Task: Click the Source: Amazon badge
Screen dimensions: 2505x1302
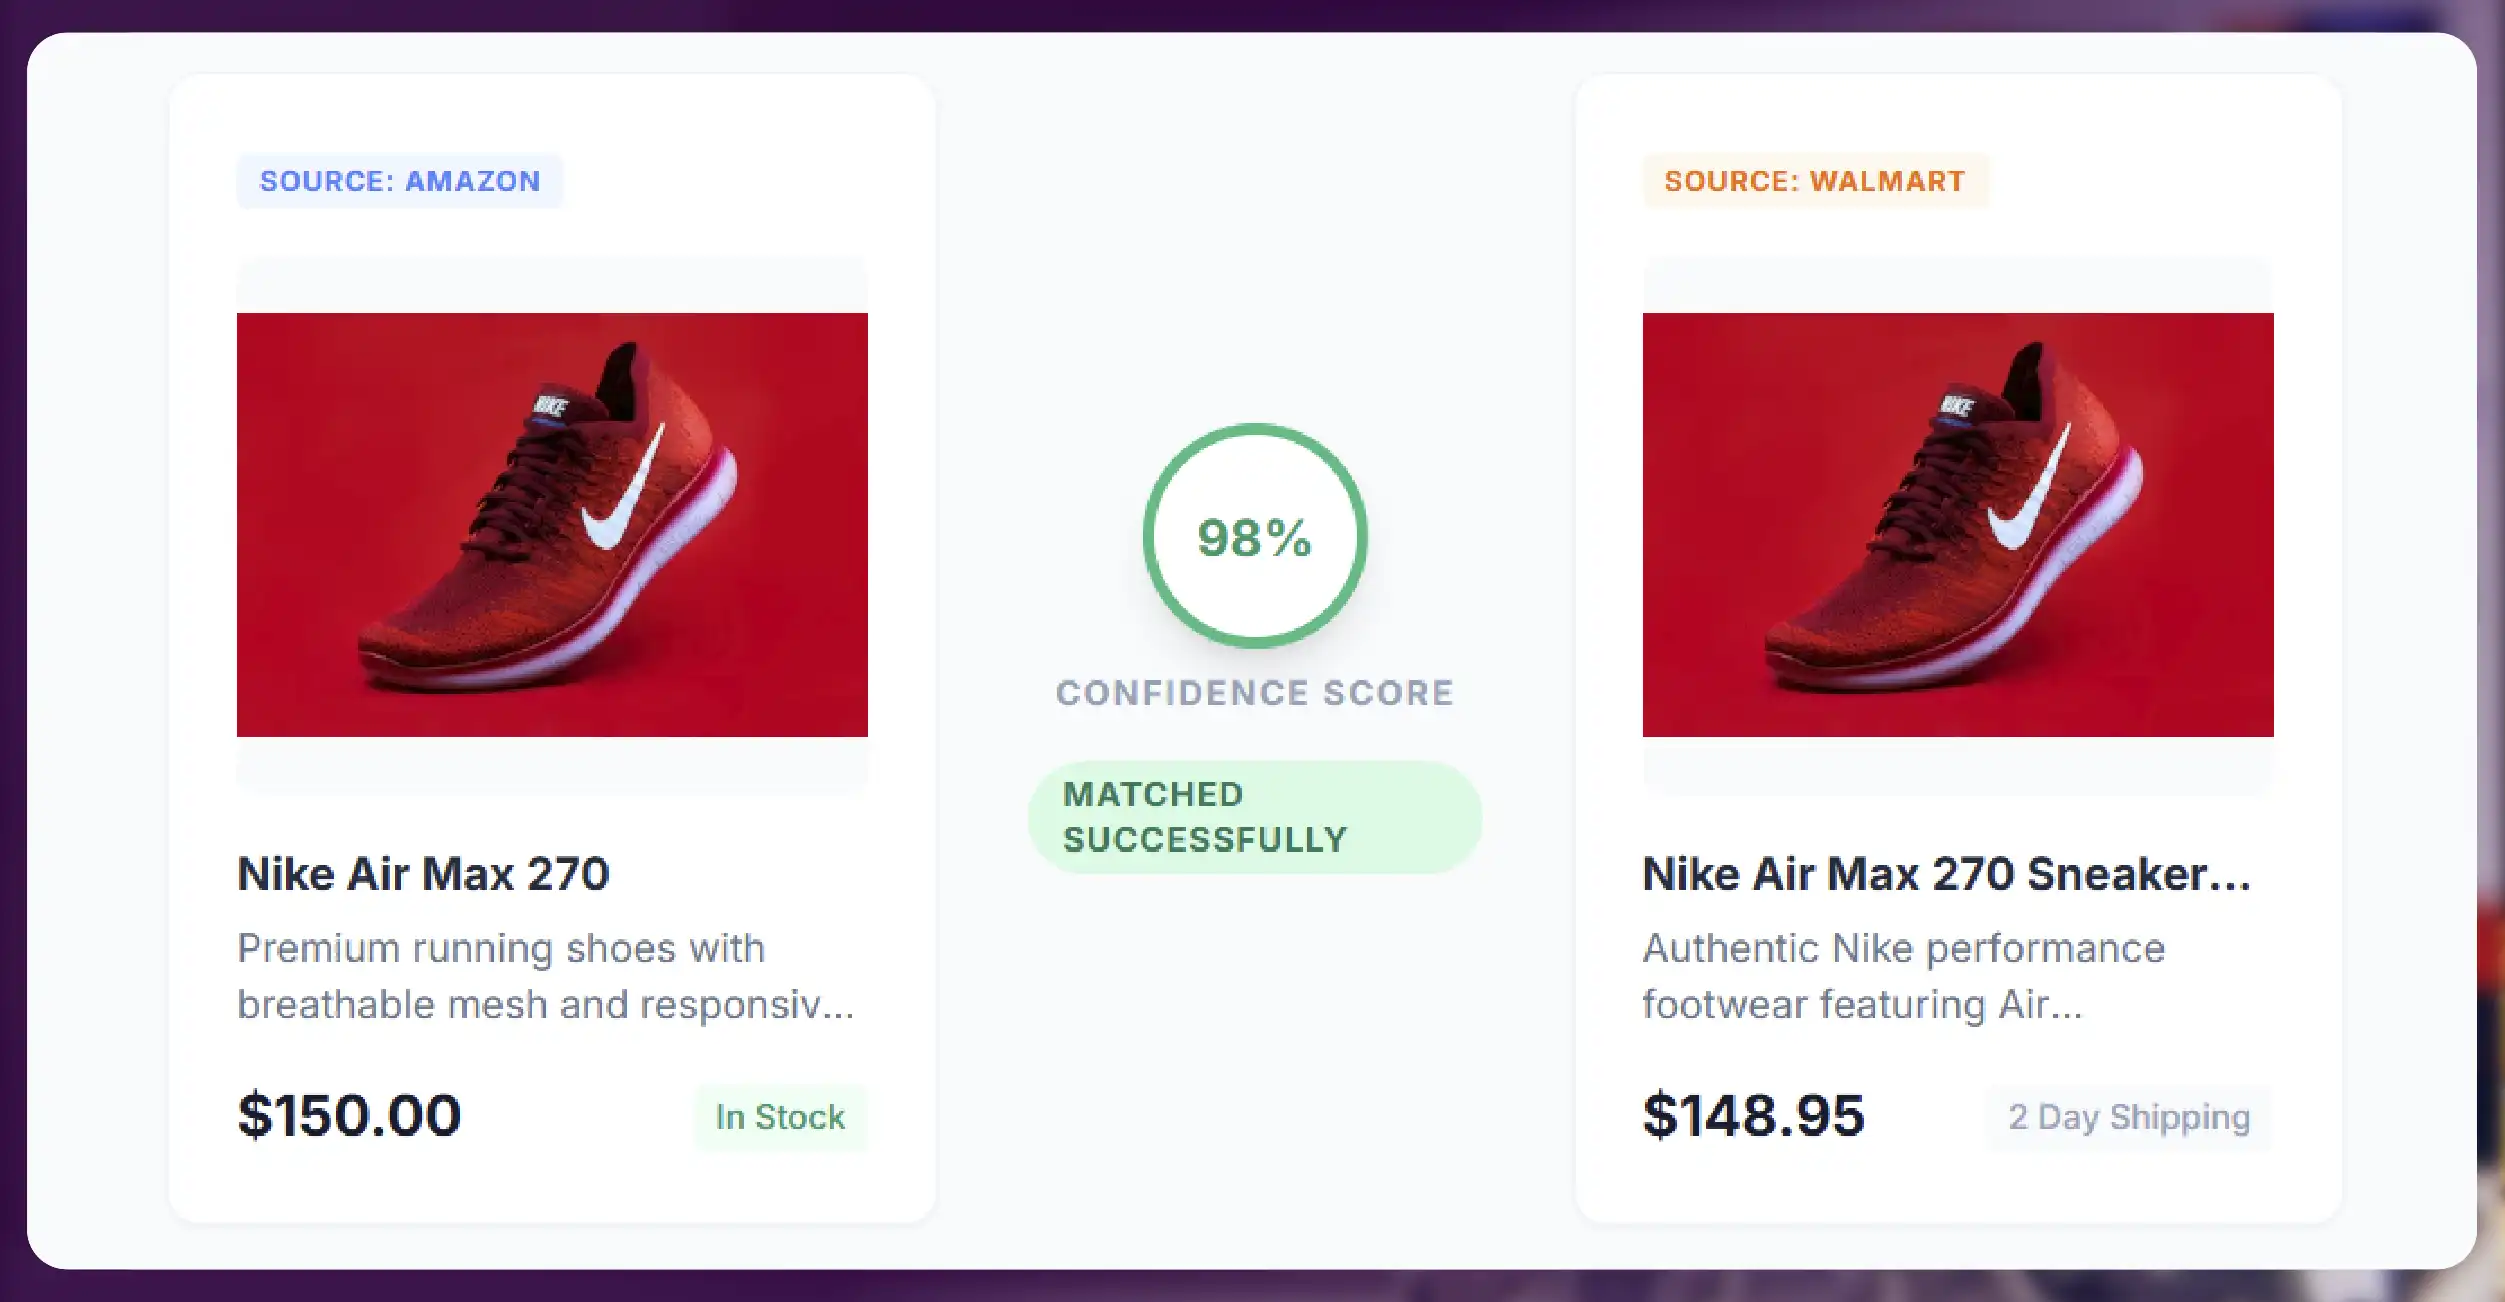Action: (x=400, y=181)
